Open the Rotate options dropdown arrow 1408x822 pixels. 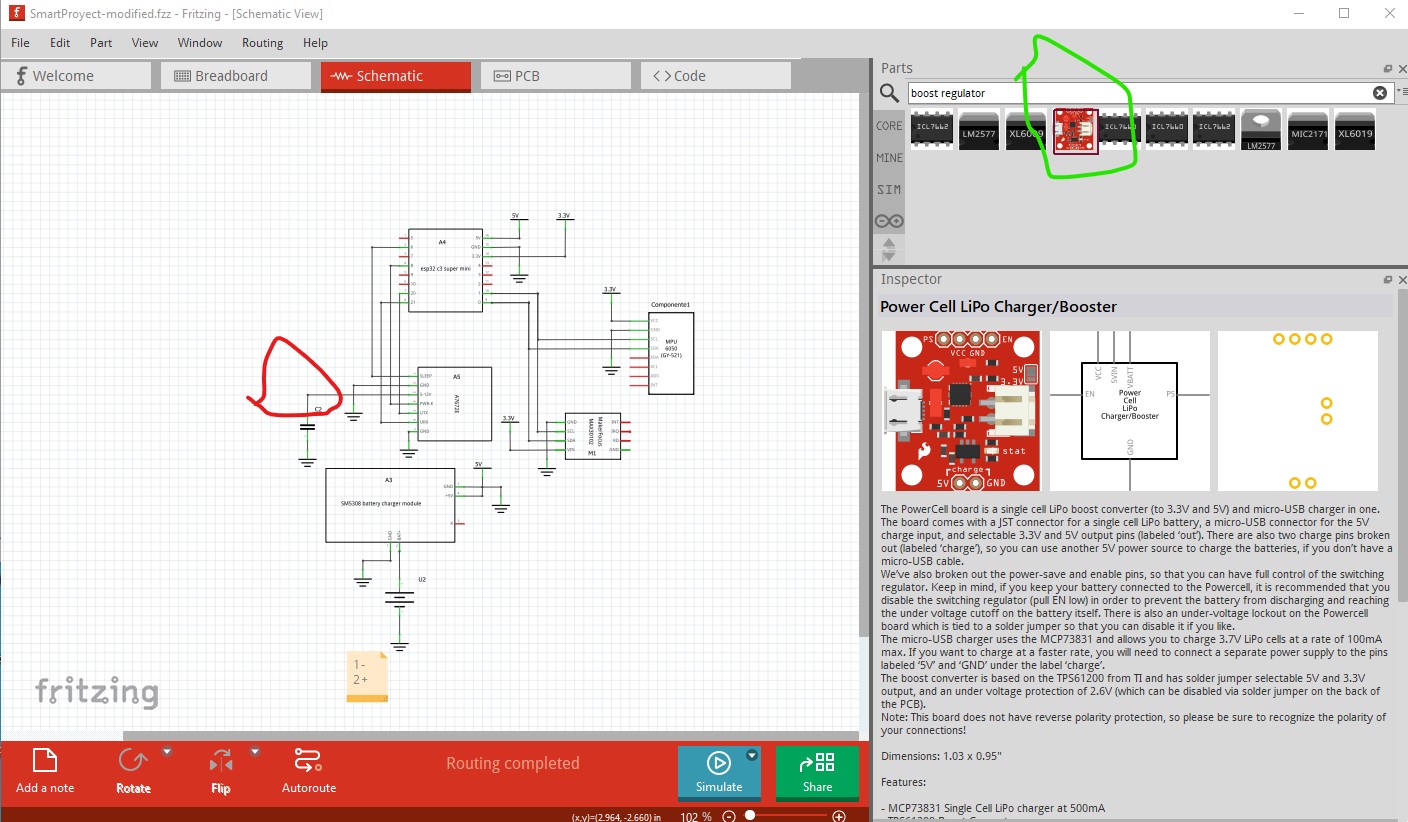(x=167, y=751)
